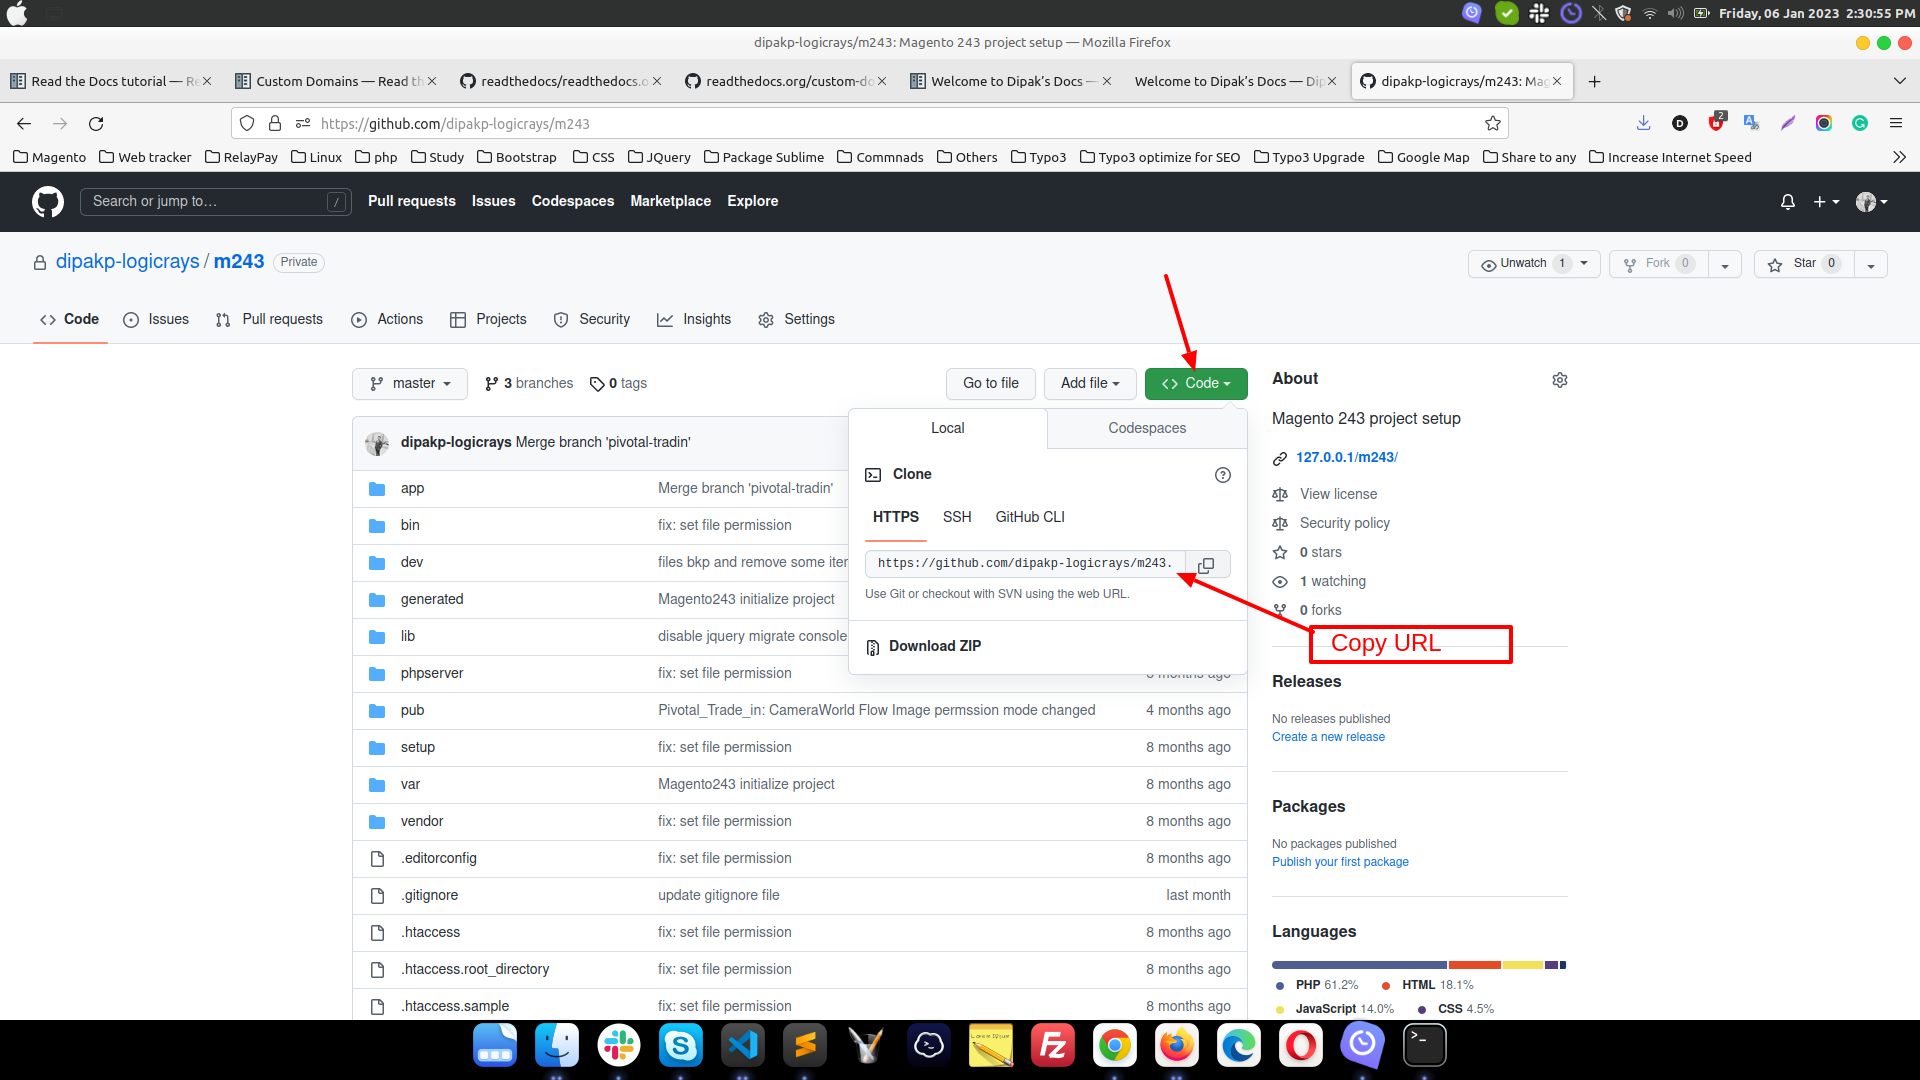Open the Add file dropdown

(1090, 384)
